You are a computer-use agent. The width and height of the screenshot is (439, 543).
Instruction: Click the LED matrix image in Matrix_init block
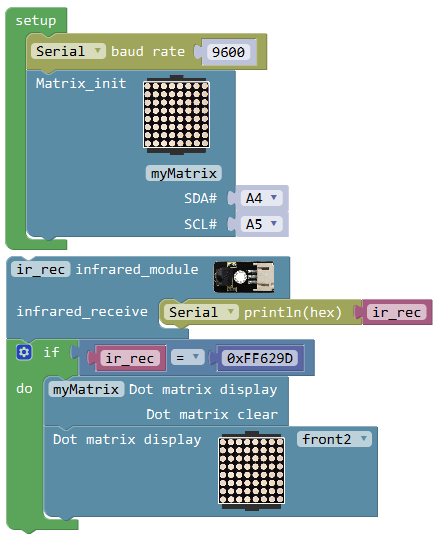[x=177, y=115]
